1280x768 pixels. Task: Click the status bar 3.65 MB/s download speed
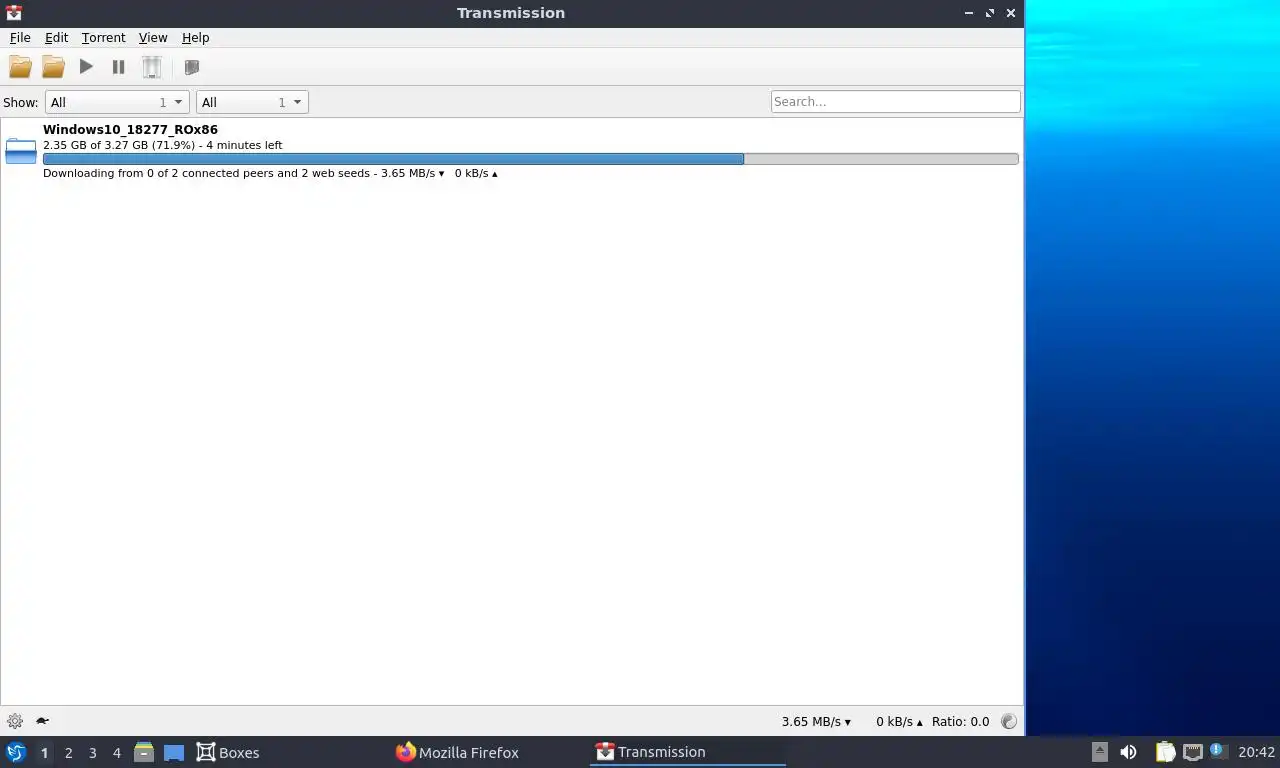tap(816, 721)
